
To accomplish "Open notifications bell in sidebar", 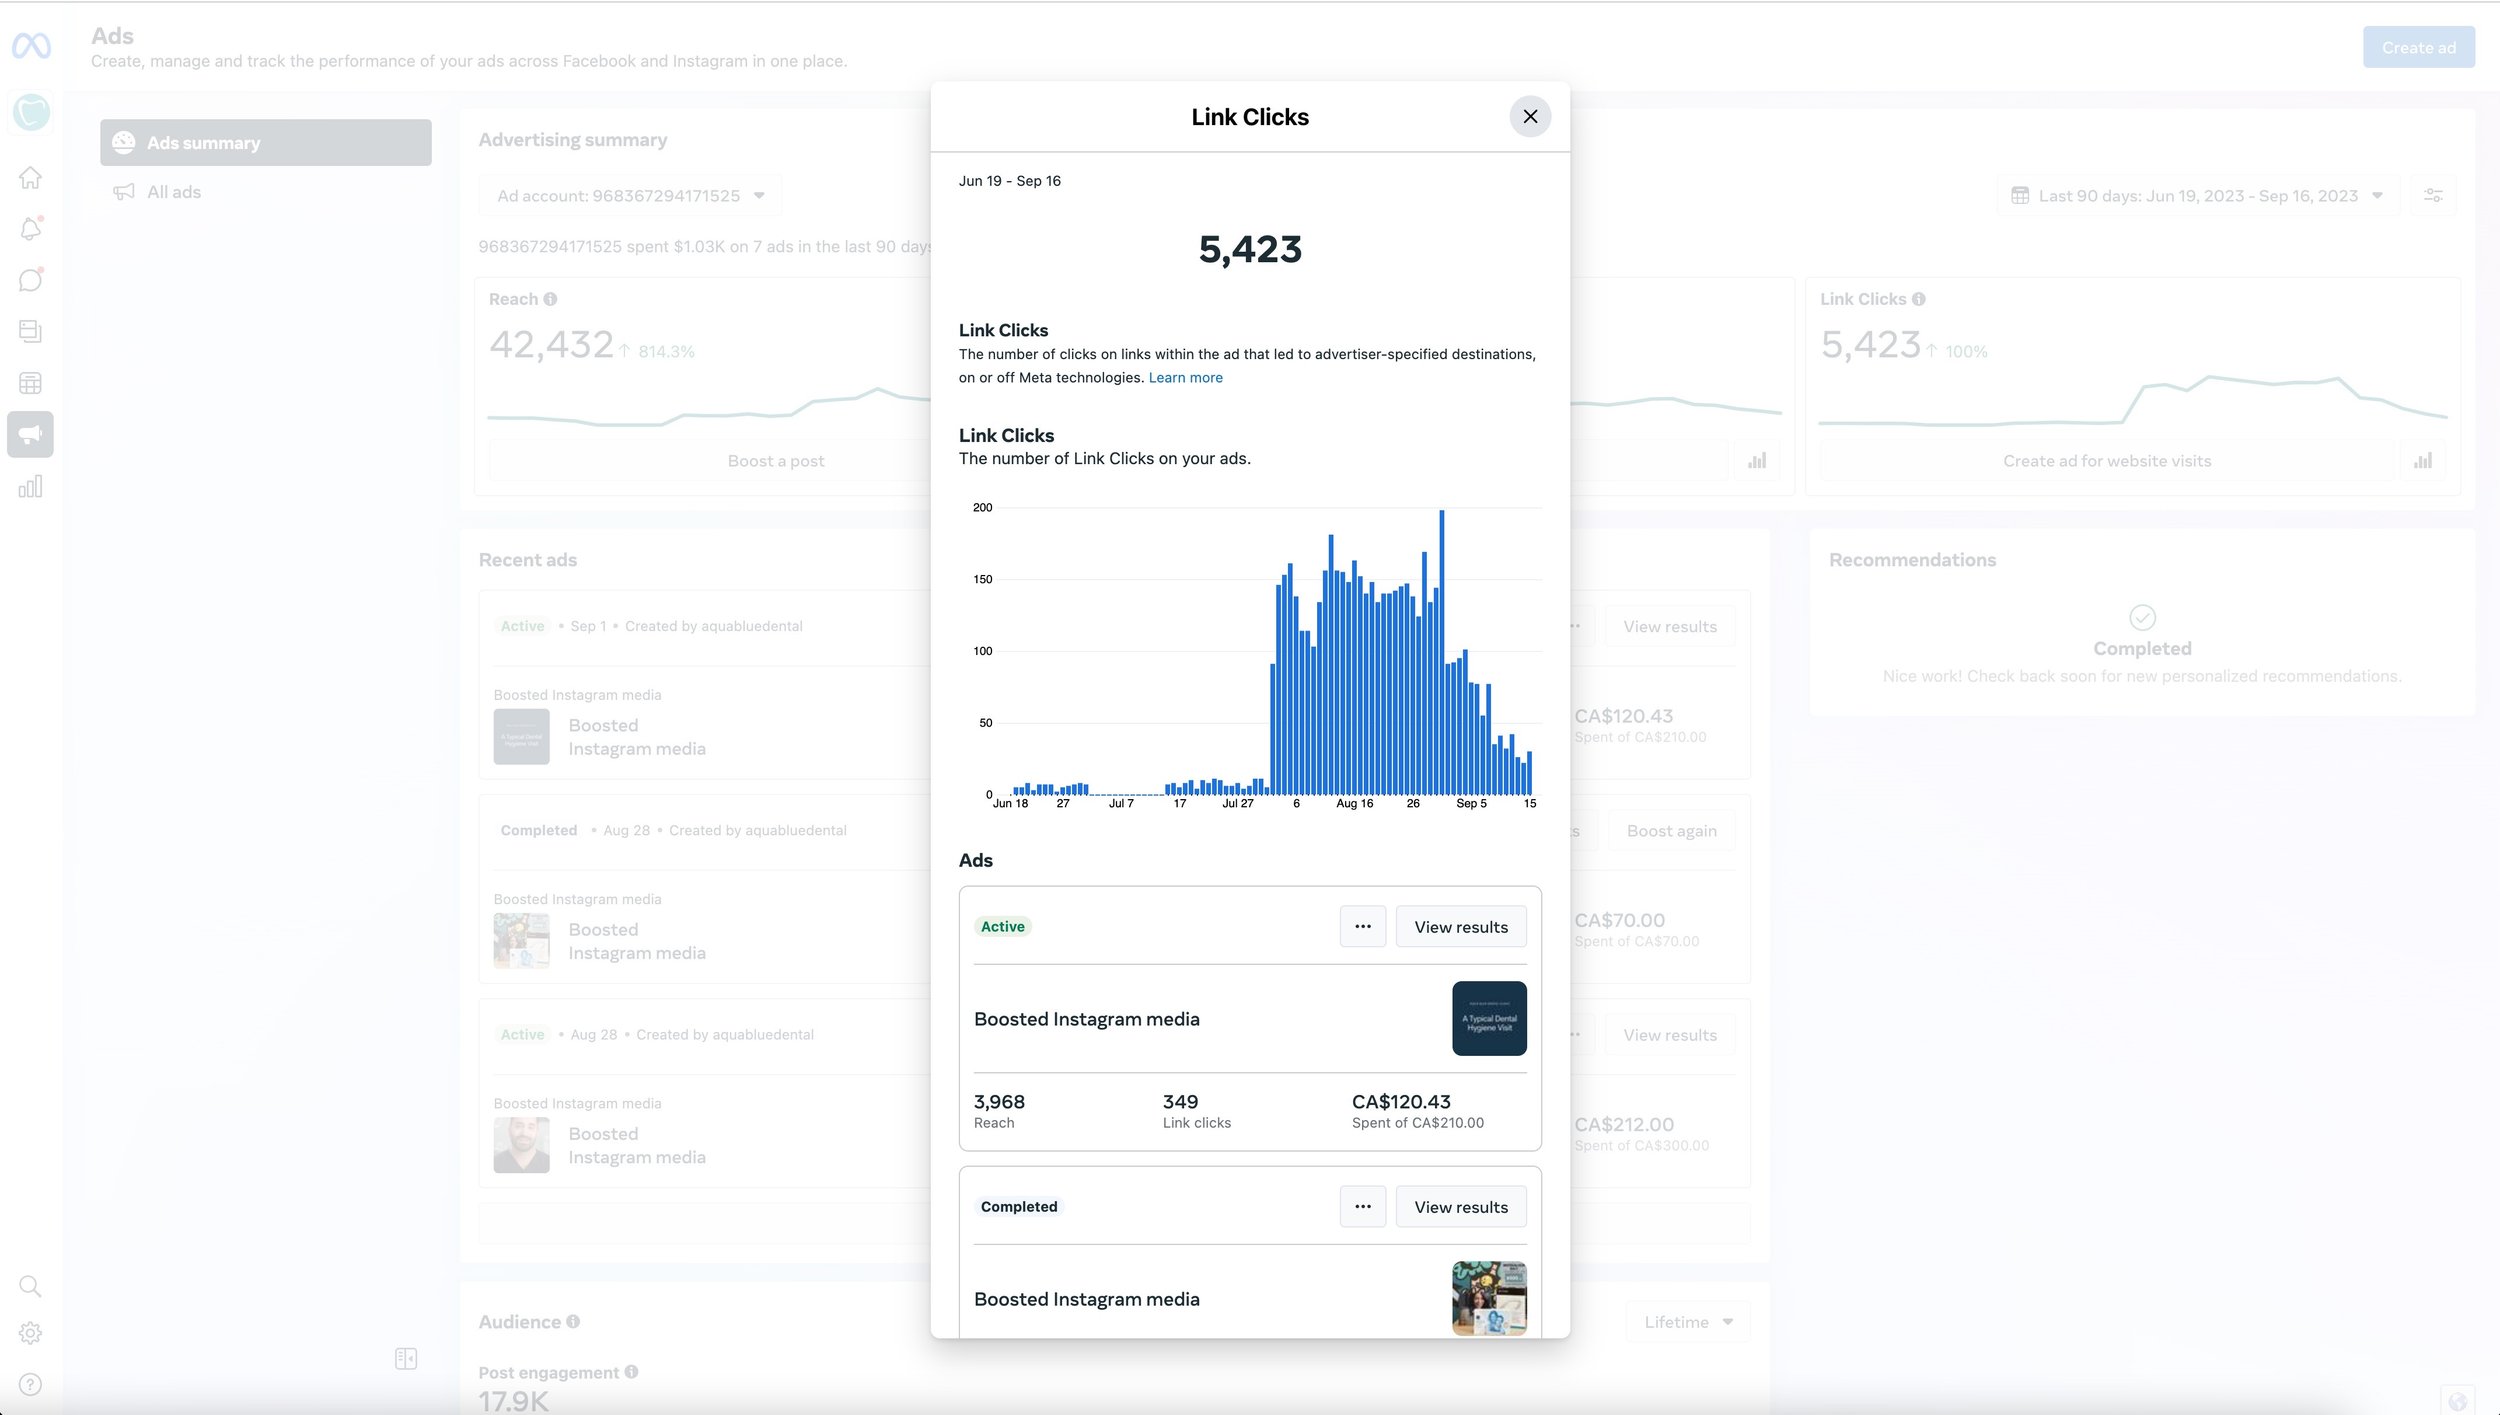I will click(x=30, y=229).
